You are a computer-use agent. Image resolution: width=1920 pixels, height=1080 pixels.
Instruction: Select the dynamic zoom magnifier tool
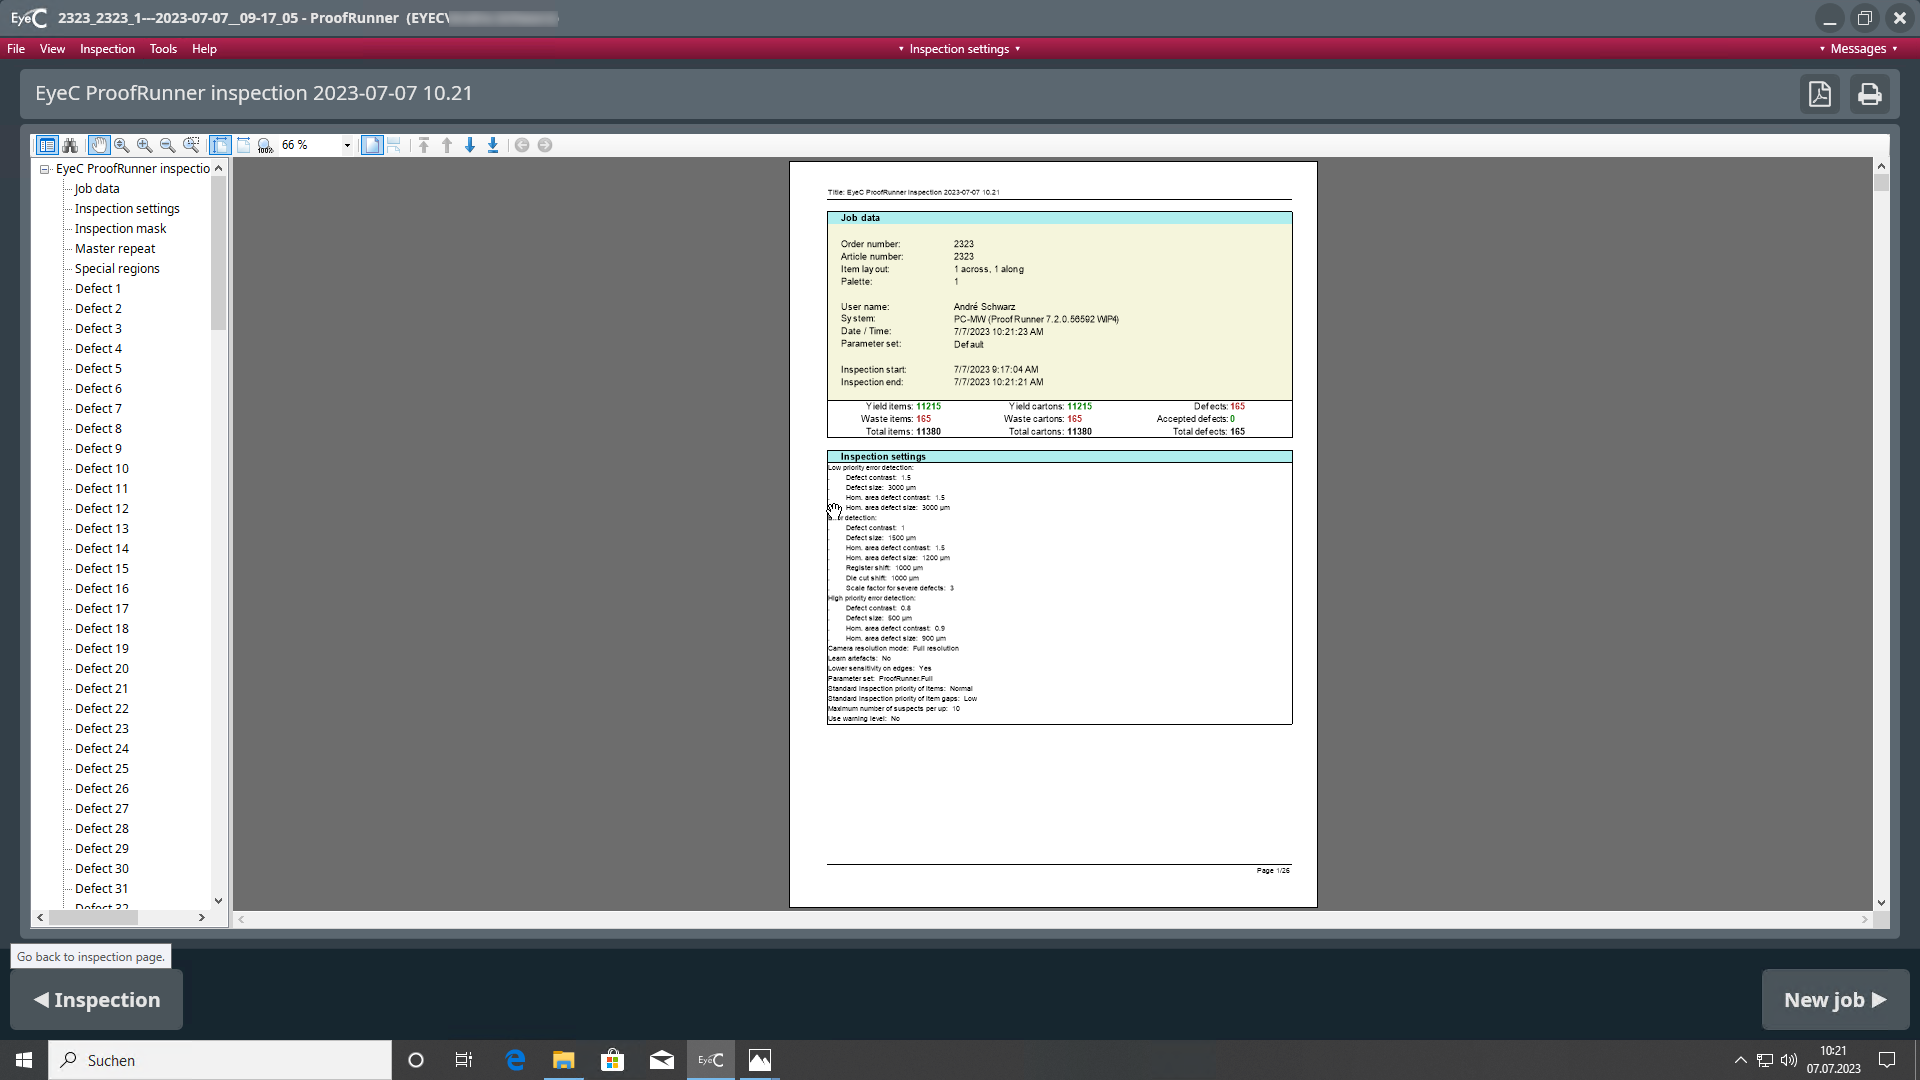point(122,146)
